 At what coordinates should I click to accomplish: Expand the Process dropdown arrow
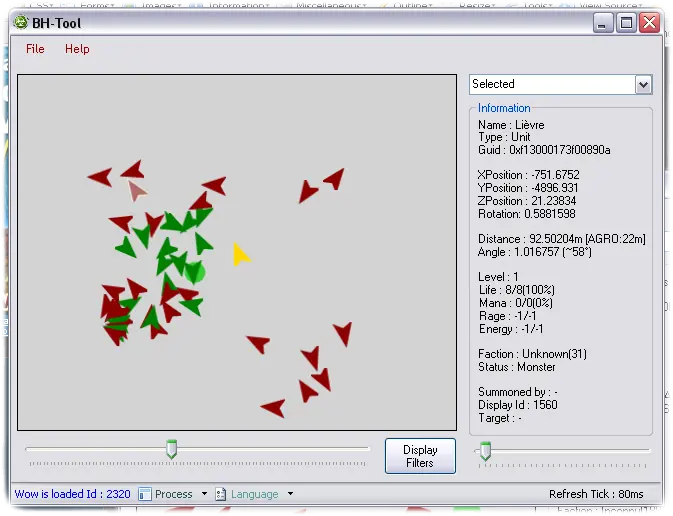coord(205,494)
